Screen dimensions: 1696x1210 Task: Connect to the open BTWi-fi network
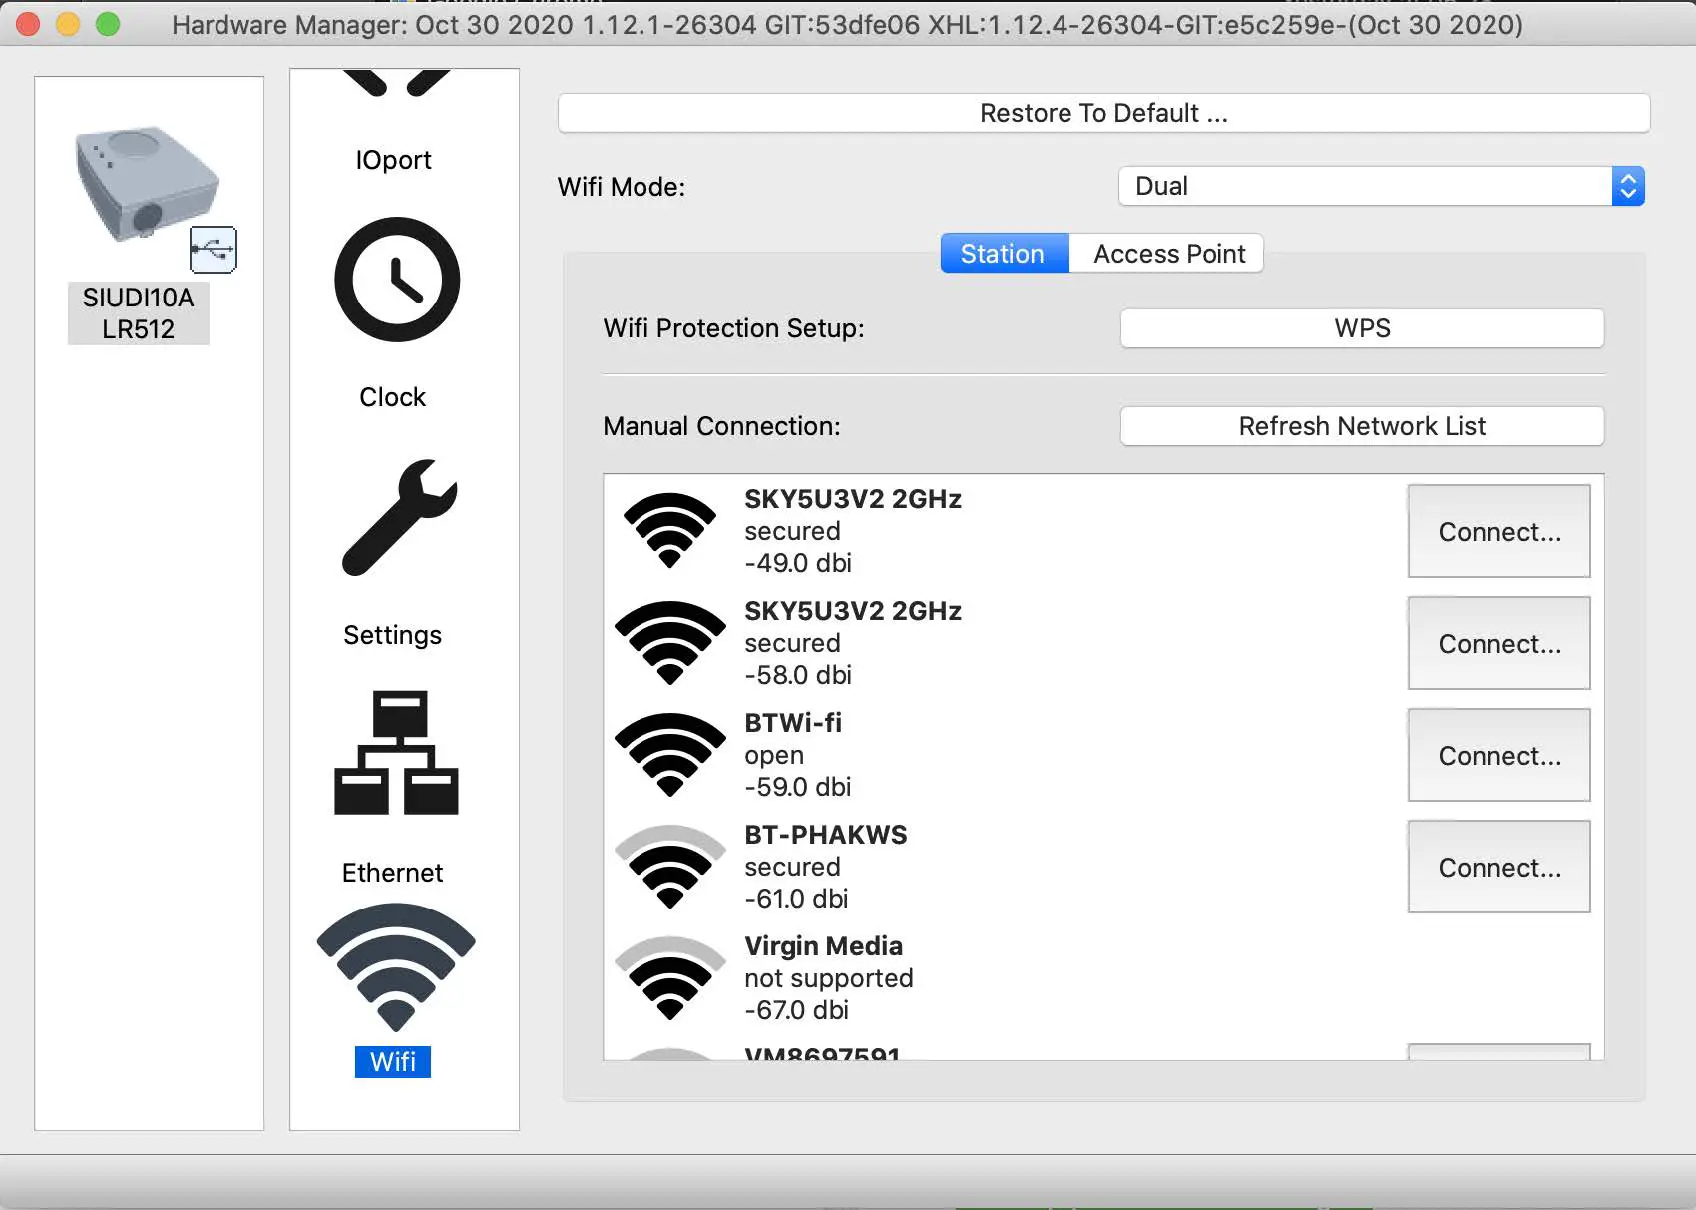pos(1498,755)
